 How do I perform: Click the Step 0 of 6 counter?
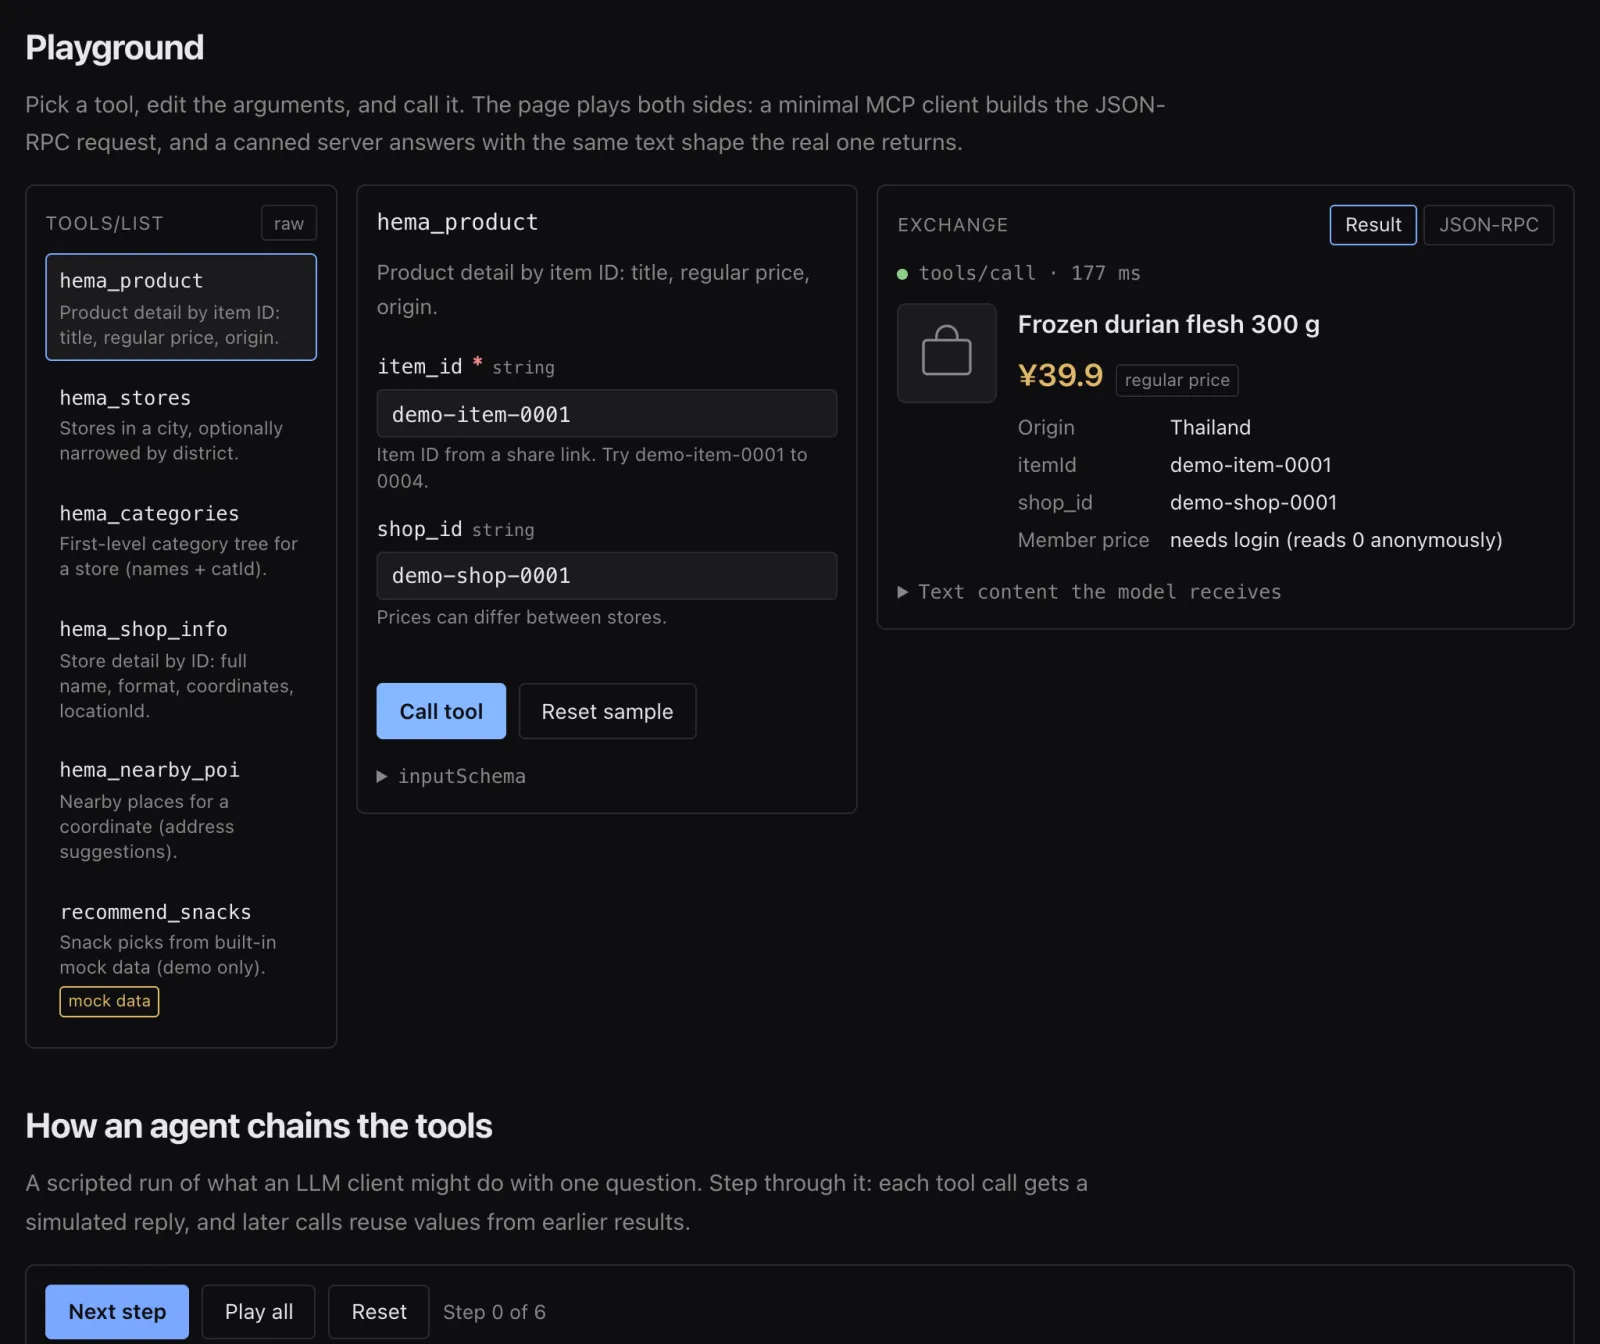coord(494,1312)
